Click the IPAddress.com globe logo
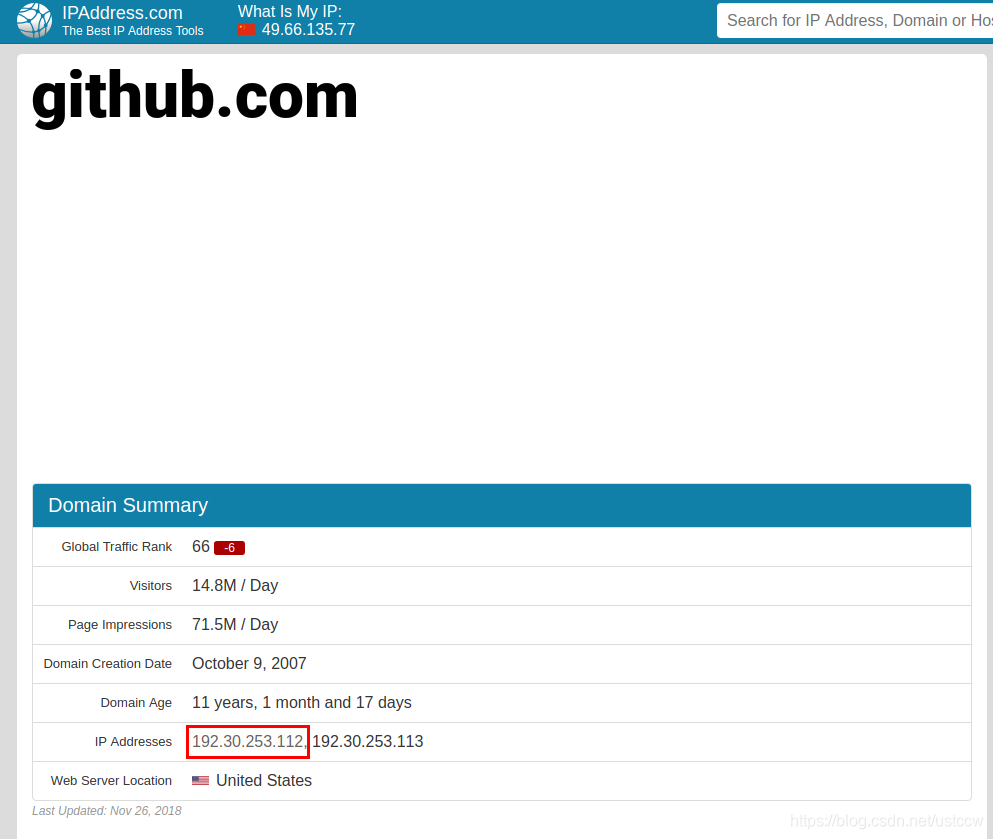Screen dimensions: 993x839 coord(34,20)
